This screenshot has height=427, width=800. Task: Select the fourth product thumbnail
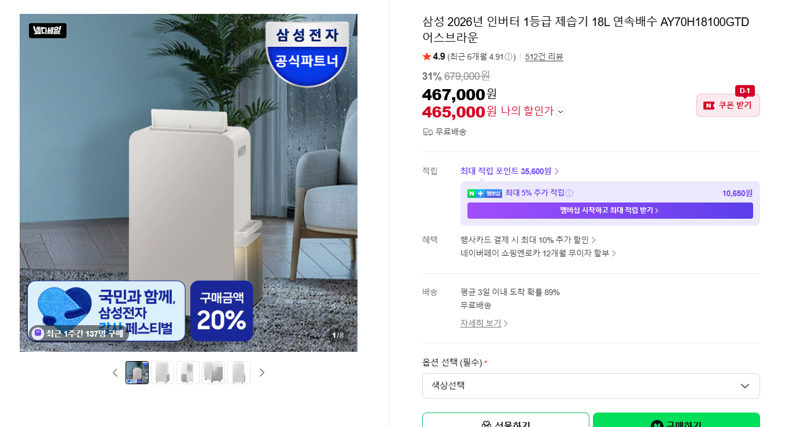coord(213,372)
